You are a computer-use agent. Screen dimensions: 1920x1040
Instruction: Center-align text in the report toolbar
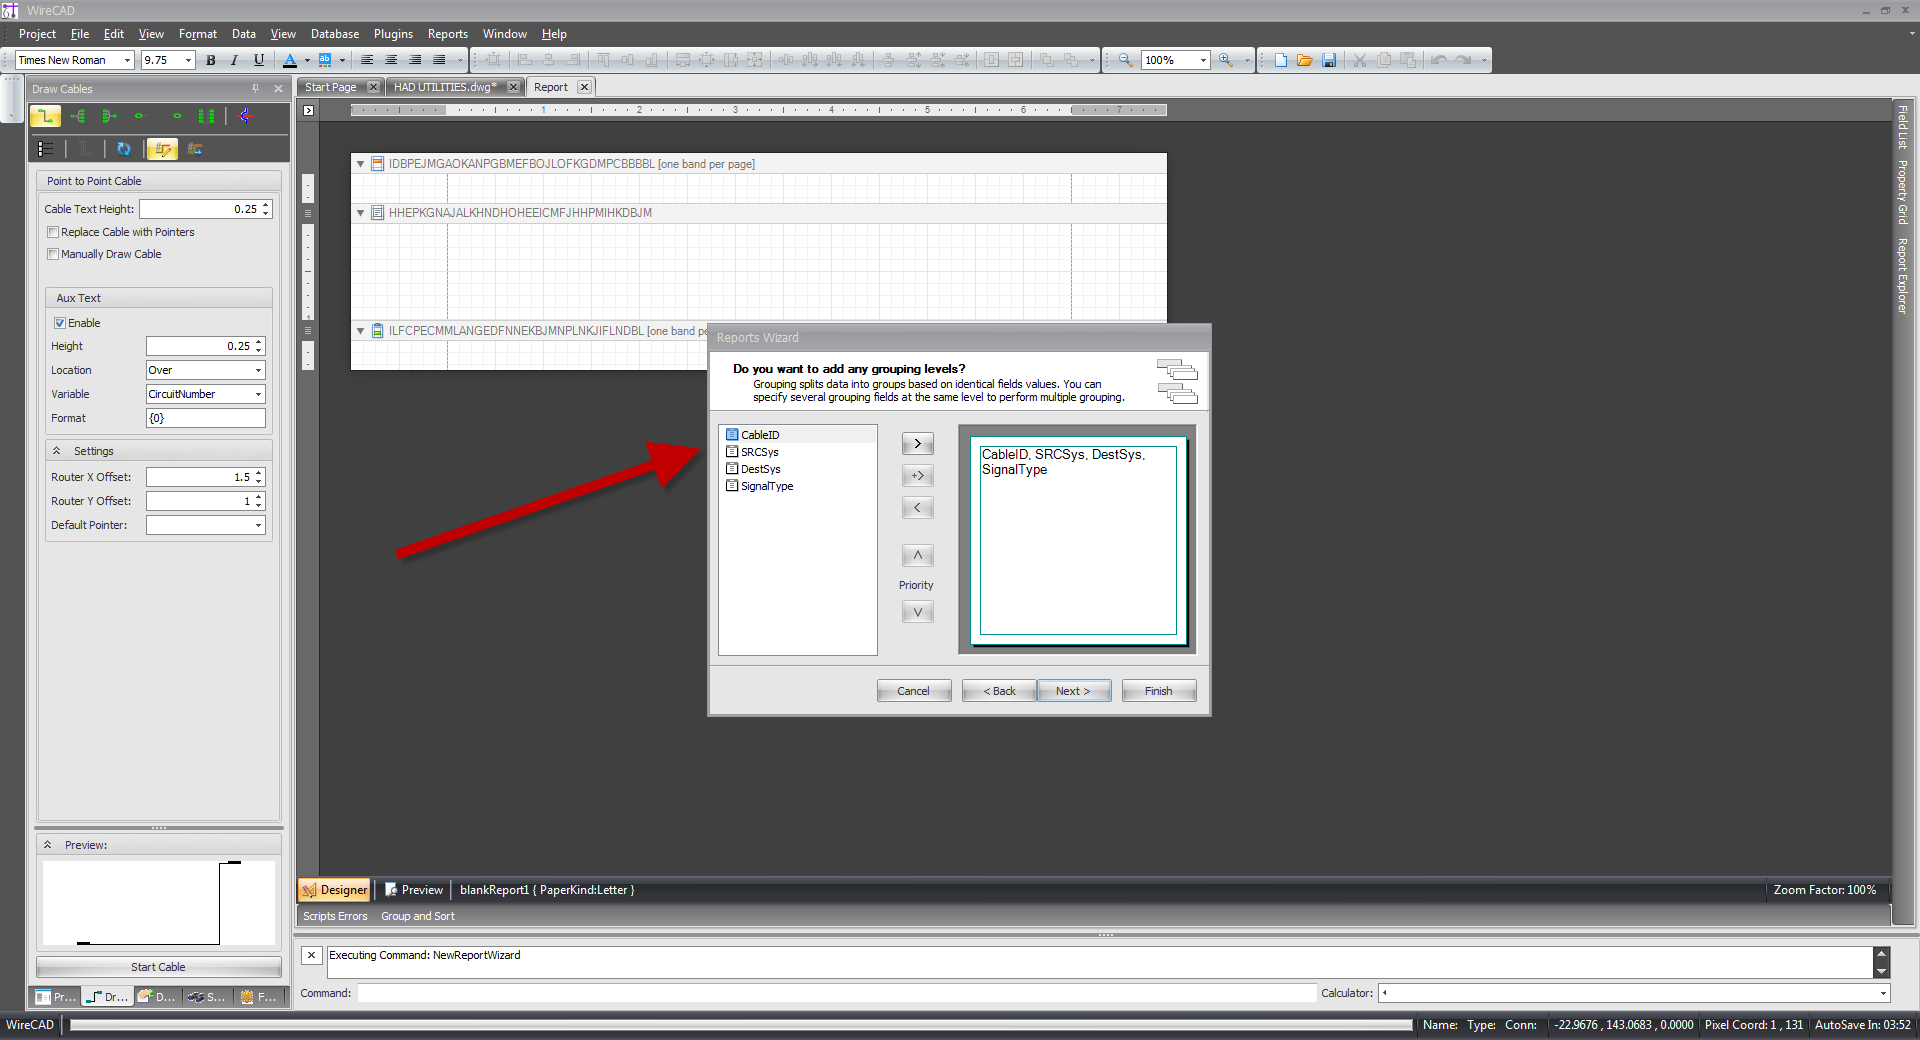391,60
